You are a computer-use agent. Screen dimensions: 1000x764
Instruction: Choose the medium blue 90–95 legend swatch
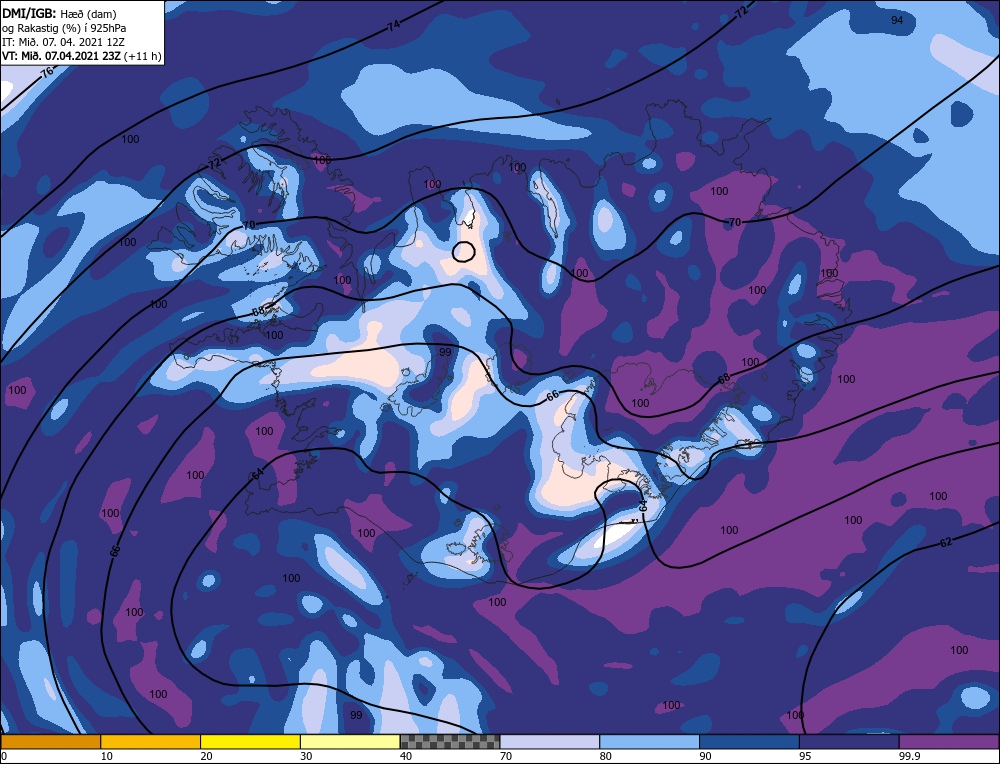click(749, 742)
